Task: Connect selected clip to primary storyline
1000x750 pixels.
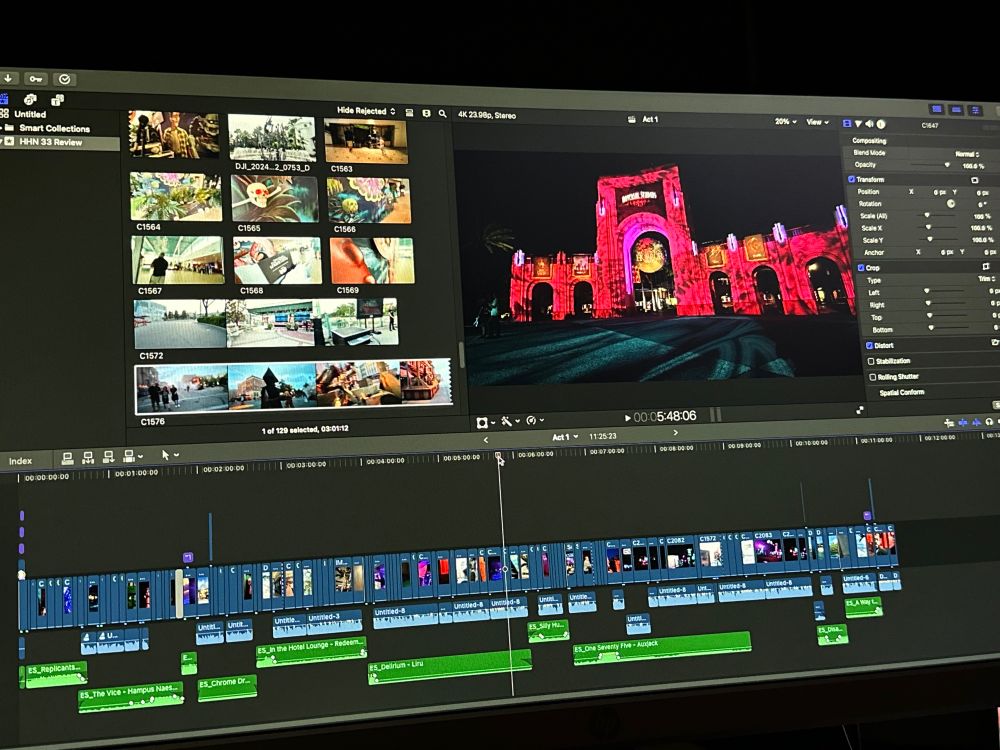Action: pos(67,457)
